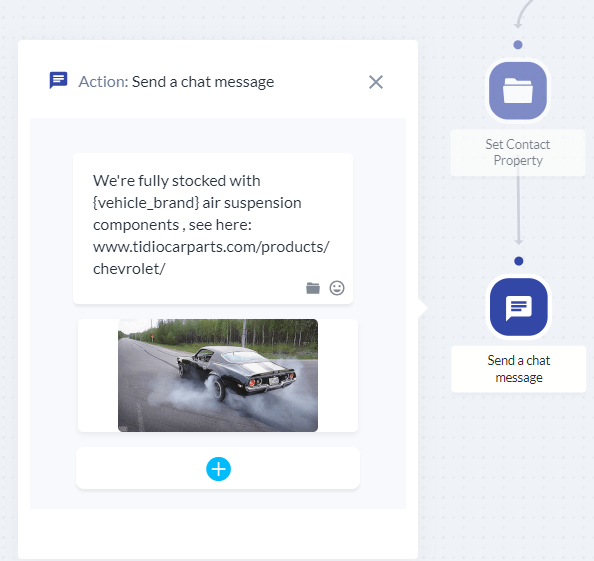
Task: Select the black muscle car image attachment
Action: click(x=218, y=375)
